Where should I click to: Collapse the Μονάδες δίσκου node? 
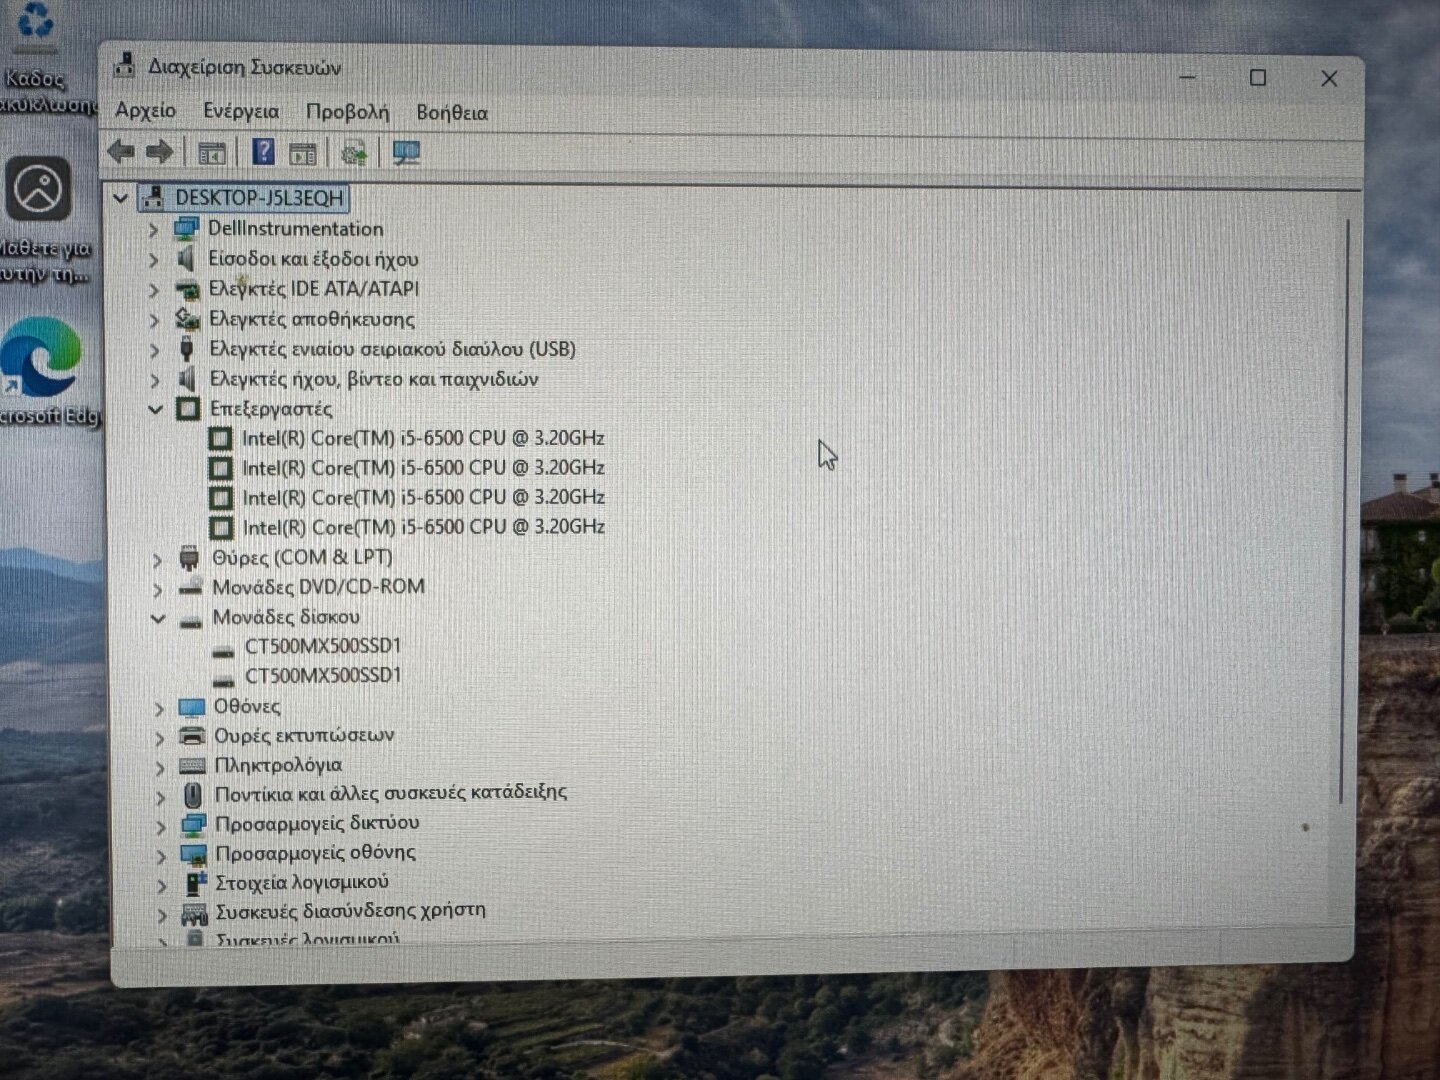tap(157, 618)
